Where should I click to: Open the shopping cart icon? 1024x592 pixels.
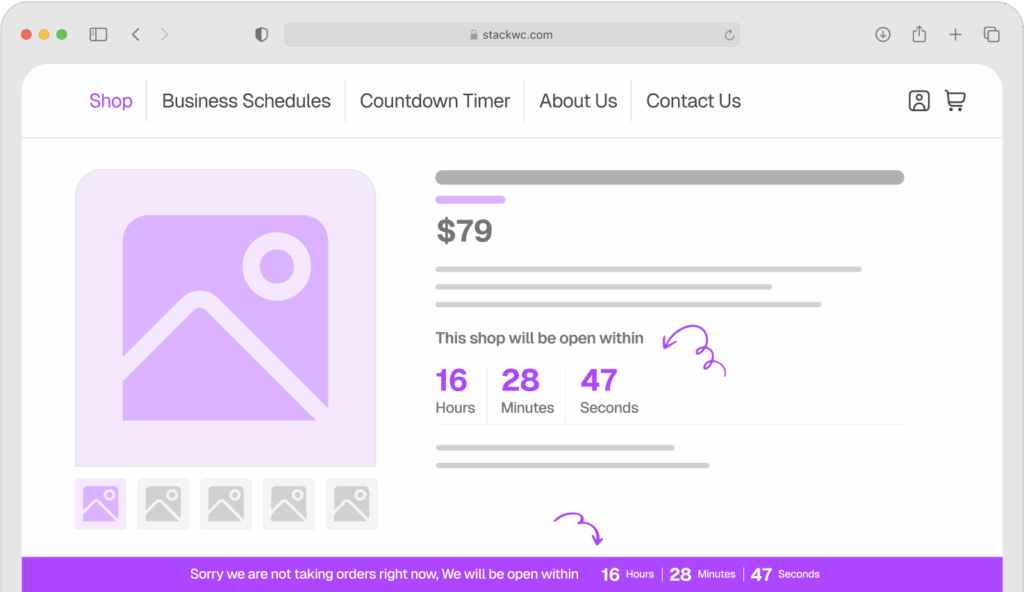tap(955, 100)
